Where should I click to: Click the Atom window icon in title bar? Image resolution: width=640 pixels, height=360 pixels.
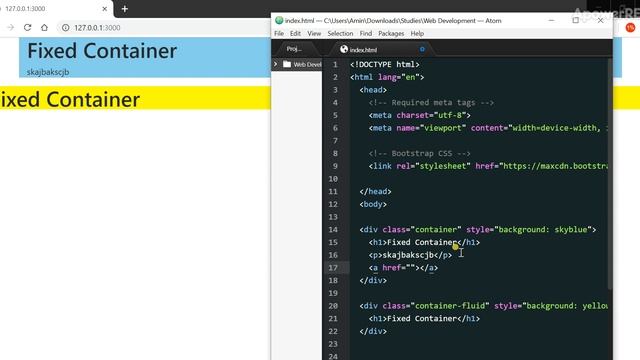click(279, 20)
